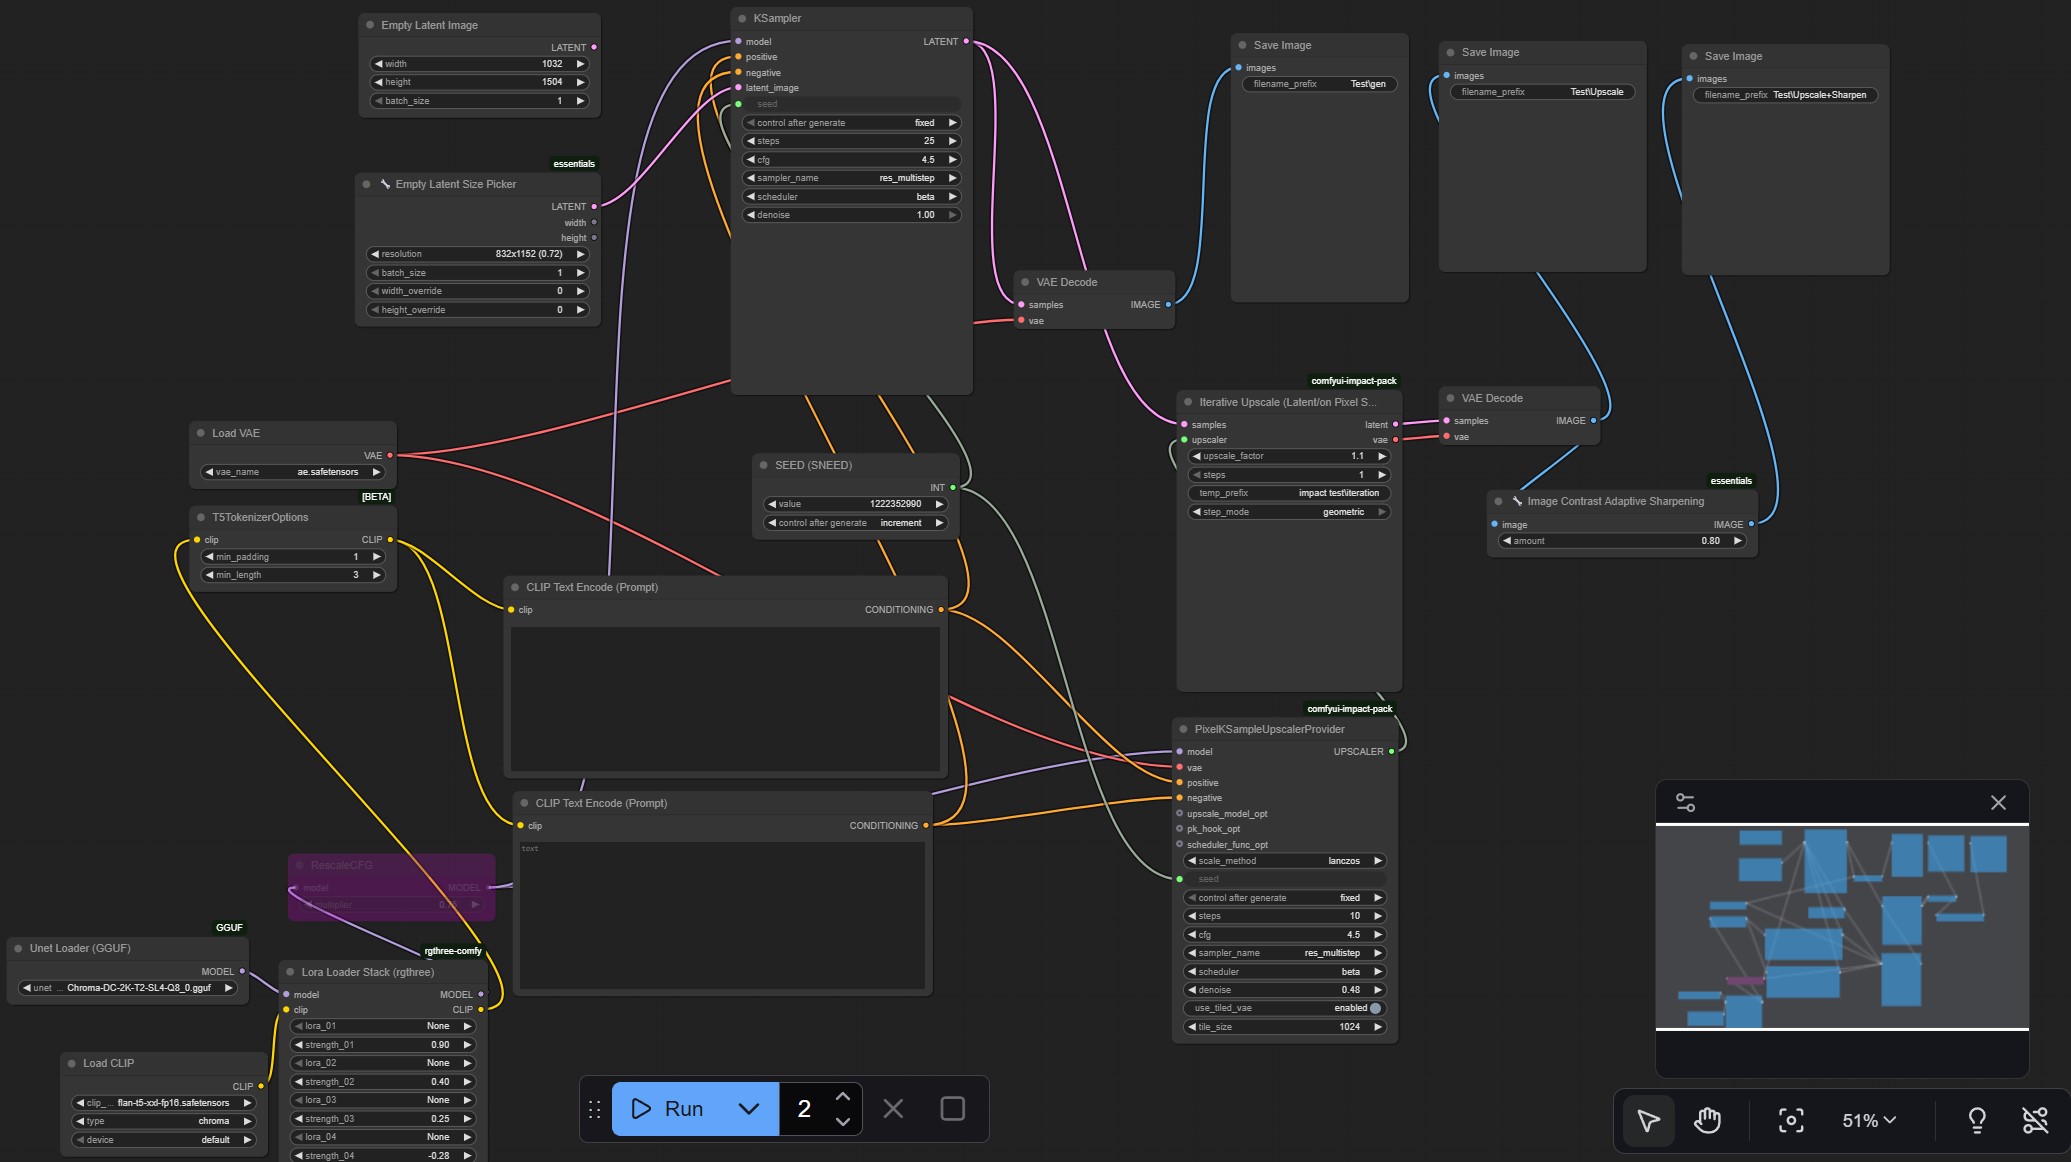Click the cancel current run X icon
The image size is (2071, 1162).
pos(893,1108)
